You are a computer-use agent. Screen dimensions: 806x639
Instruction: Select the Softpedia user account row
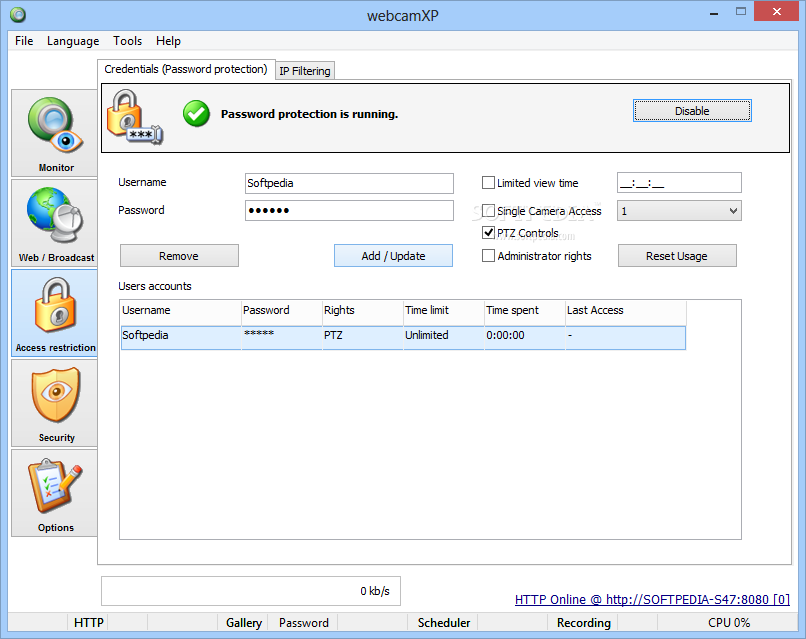point(403,337)
